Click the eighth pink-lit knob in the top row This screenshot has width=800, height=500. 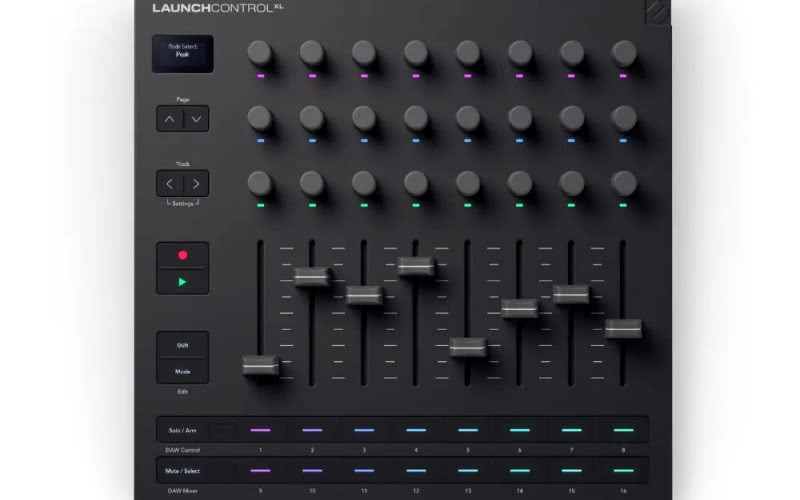click(623, 53)
